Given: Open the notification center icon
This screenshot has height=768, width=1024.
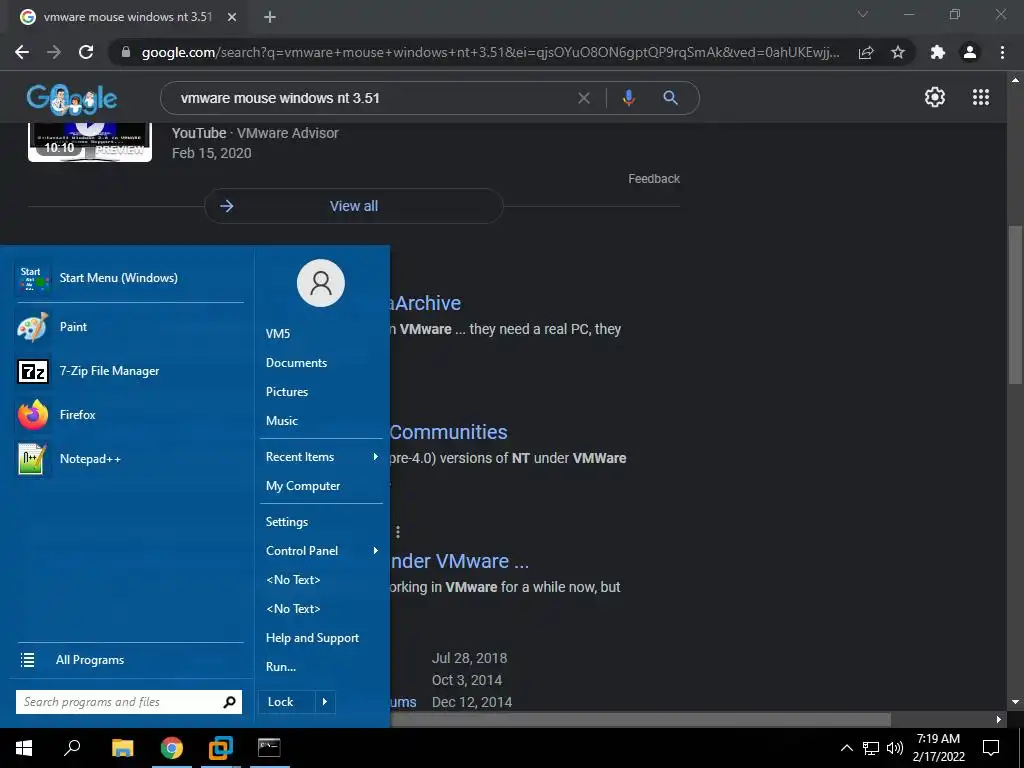Looking at the screenshot, I should point(991,748).
